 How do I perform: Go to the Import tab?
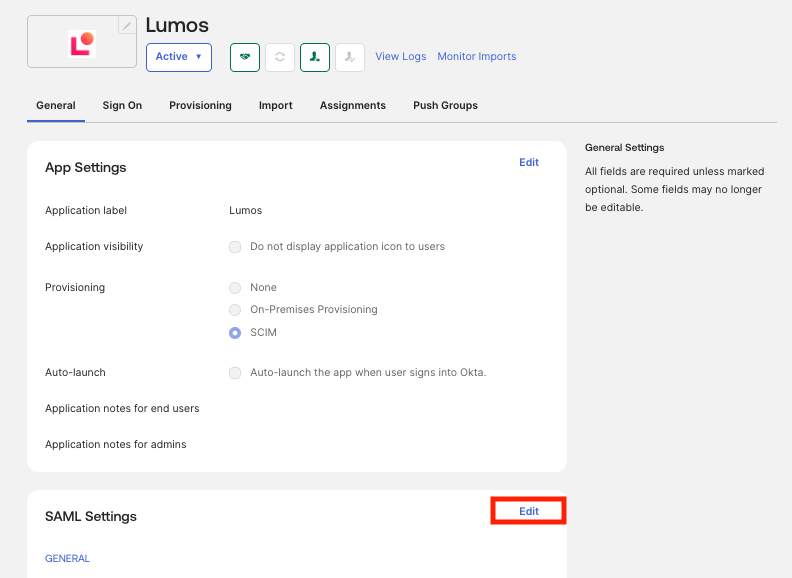pos(276,106)
